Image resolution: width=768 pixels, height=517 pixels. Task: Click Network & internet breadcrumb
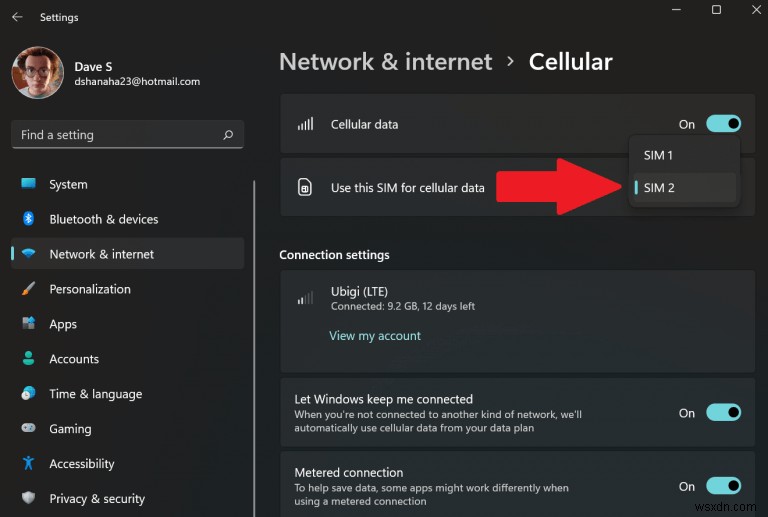tap(385, 62)
